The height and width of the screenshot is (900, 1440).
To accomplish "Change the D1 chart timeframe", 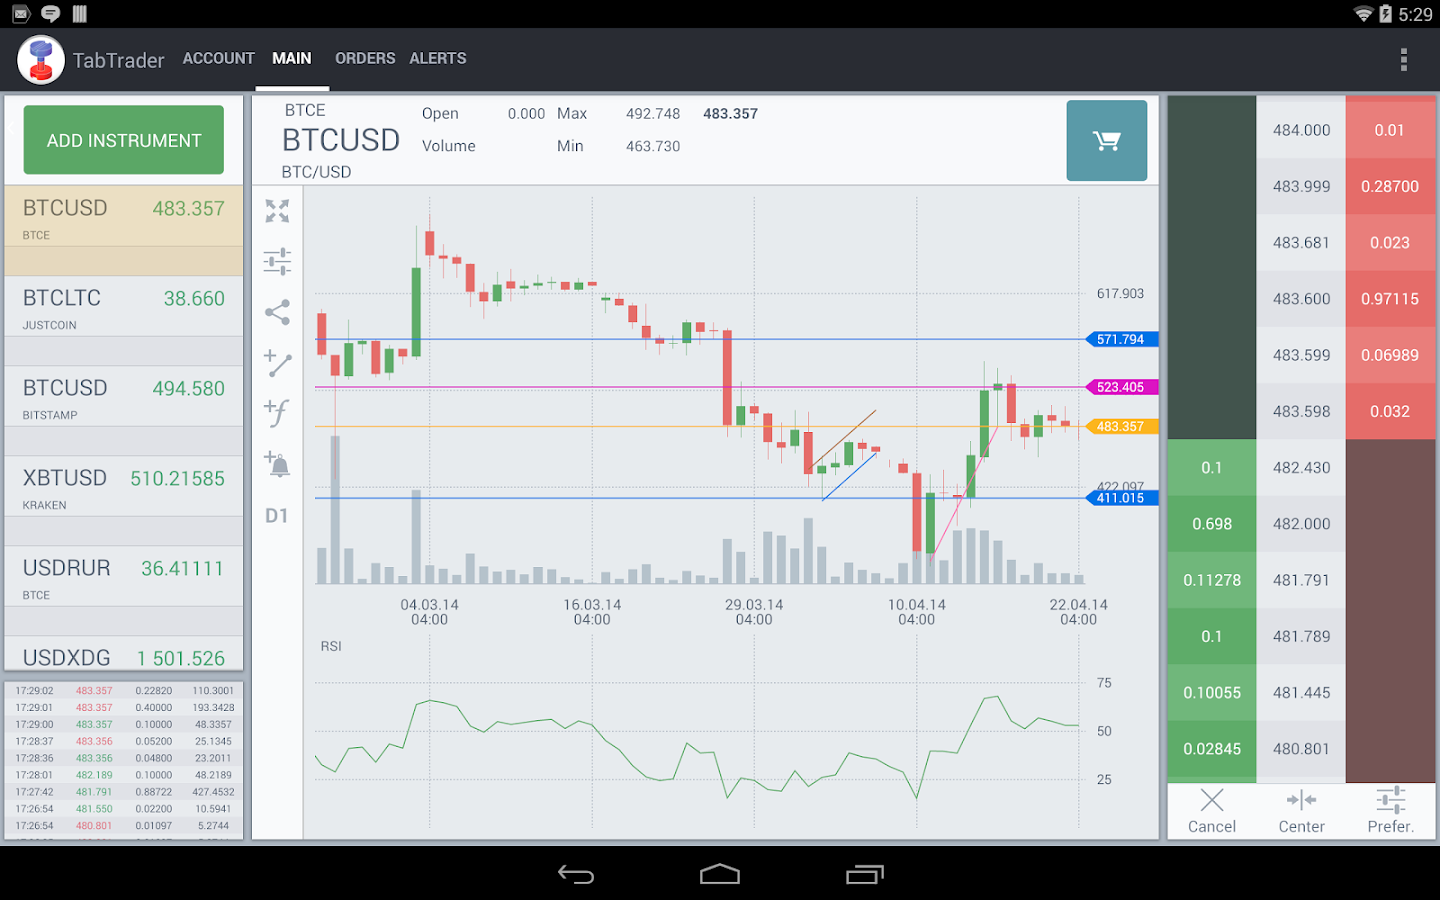I will click(x=277, y=516).
